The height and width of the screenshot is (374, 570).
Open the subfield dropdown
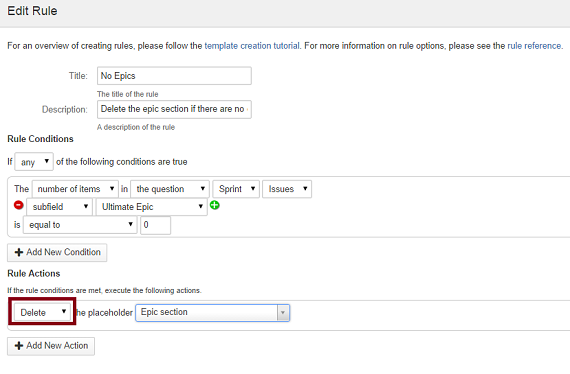60,207
